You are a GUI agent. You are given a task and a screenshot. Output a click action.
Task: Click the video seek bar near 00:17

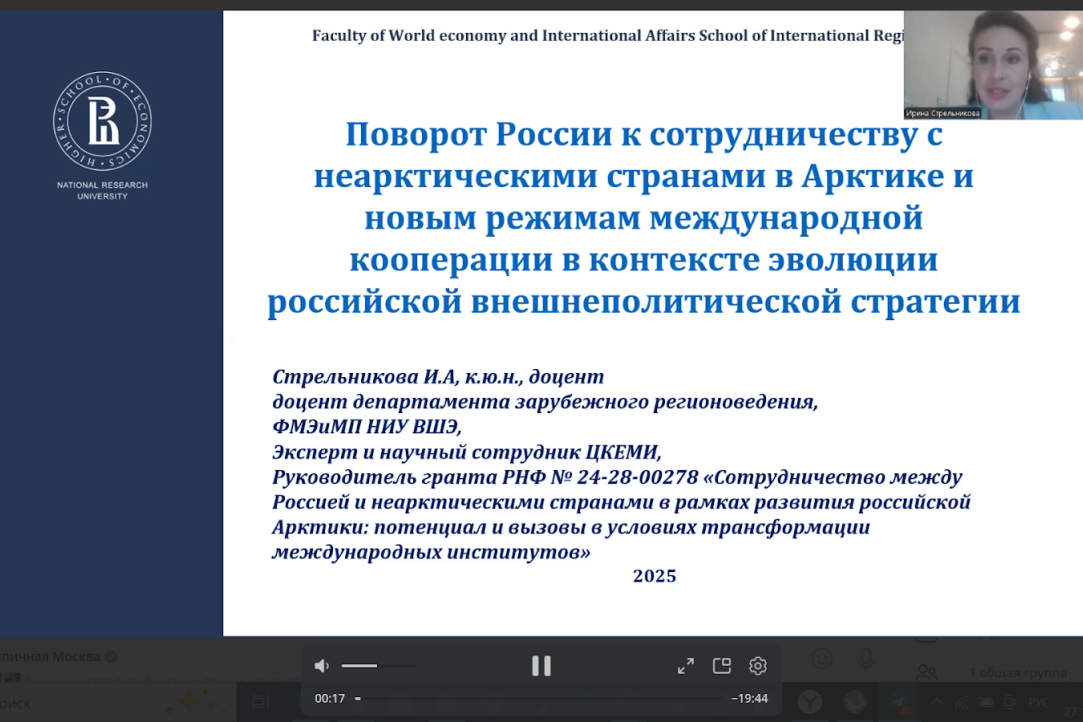(x=360, y=698)
